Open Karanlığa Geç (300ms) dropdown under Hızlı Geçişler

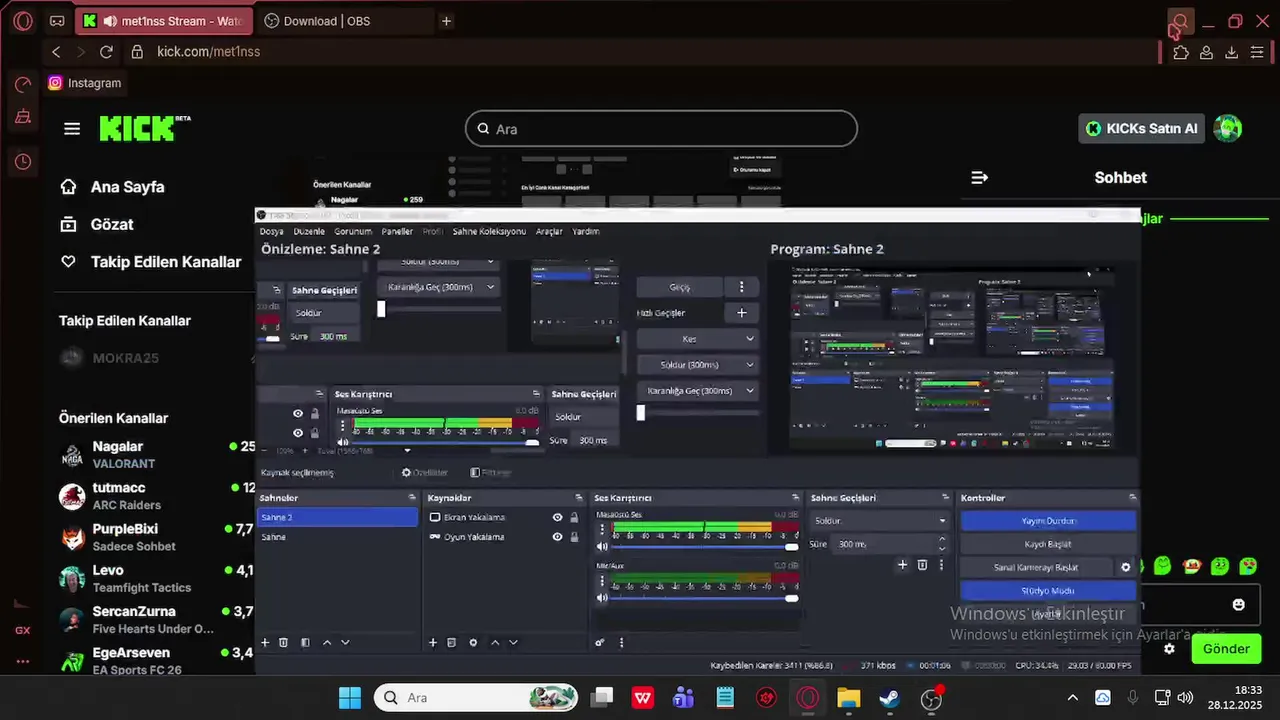point(697,391)
